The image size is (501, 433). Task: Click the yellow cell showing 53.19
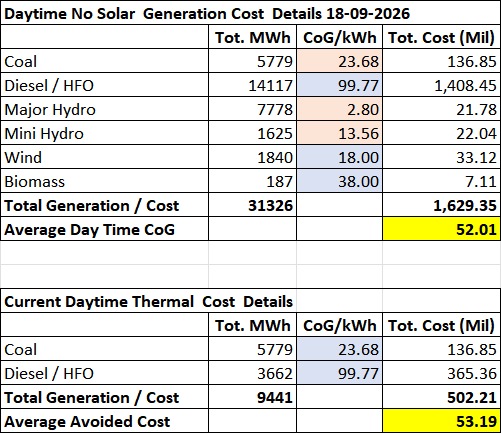click(x=441, y=421)
